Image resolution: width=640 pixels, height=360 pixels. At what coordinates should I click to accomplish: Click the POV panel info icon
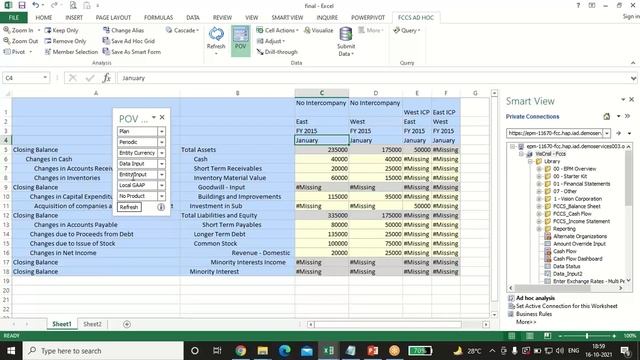pos(161,207)
